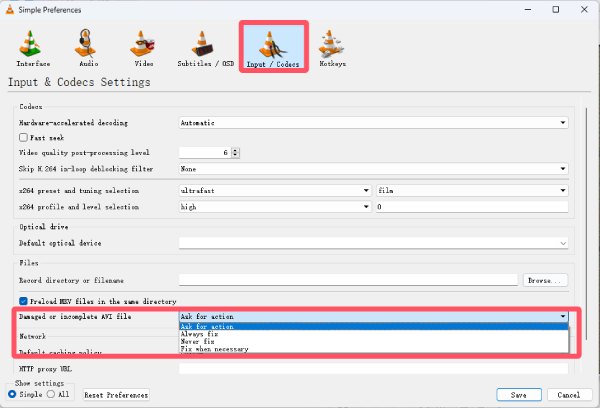Select the All show settings radio
This screenshot has width=600, height=408.
click(x=51, y=394)
